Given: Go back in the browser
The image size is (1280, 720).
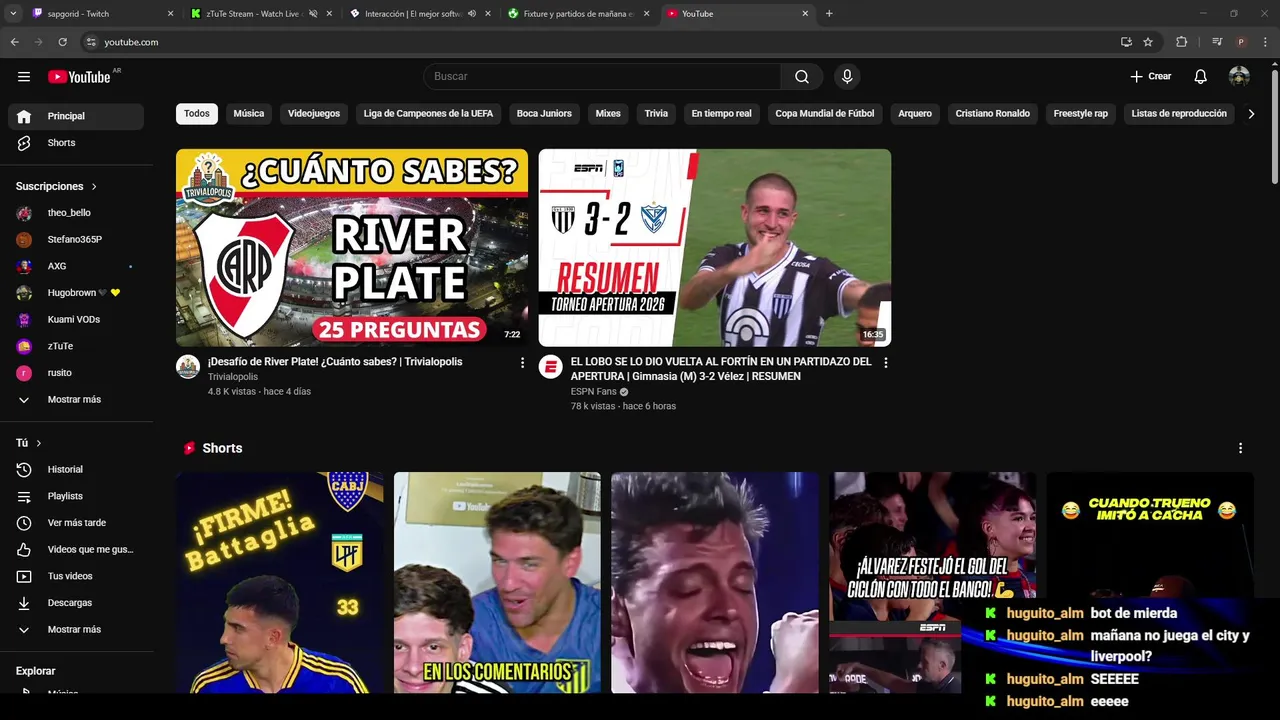Looking at the screenshot, I should click(x=14, y=42).
